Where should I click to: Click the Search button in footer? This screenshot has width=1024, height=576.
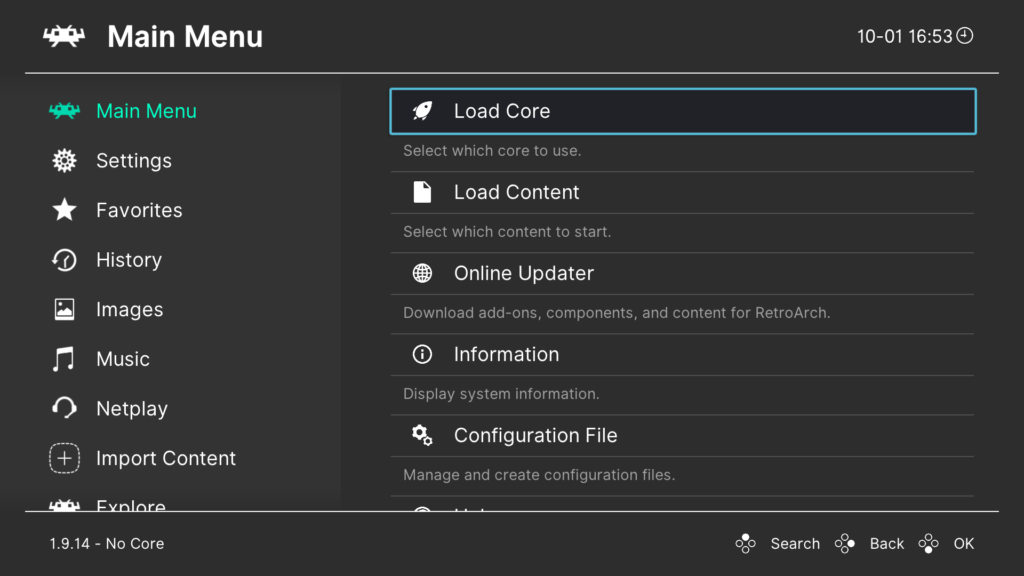(777, 543)
